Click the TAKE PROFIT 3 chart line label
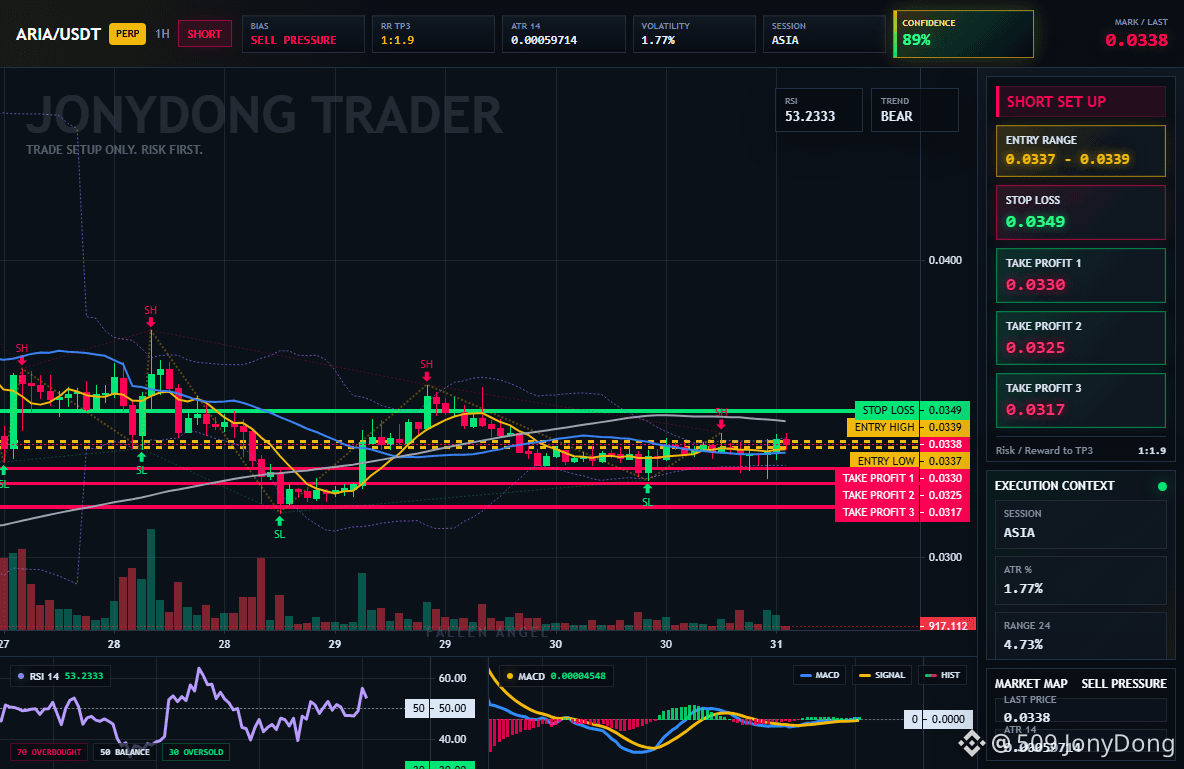This screenshot has width=1184, height=769. (877, 512)
